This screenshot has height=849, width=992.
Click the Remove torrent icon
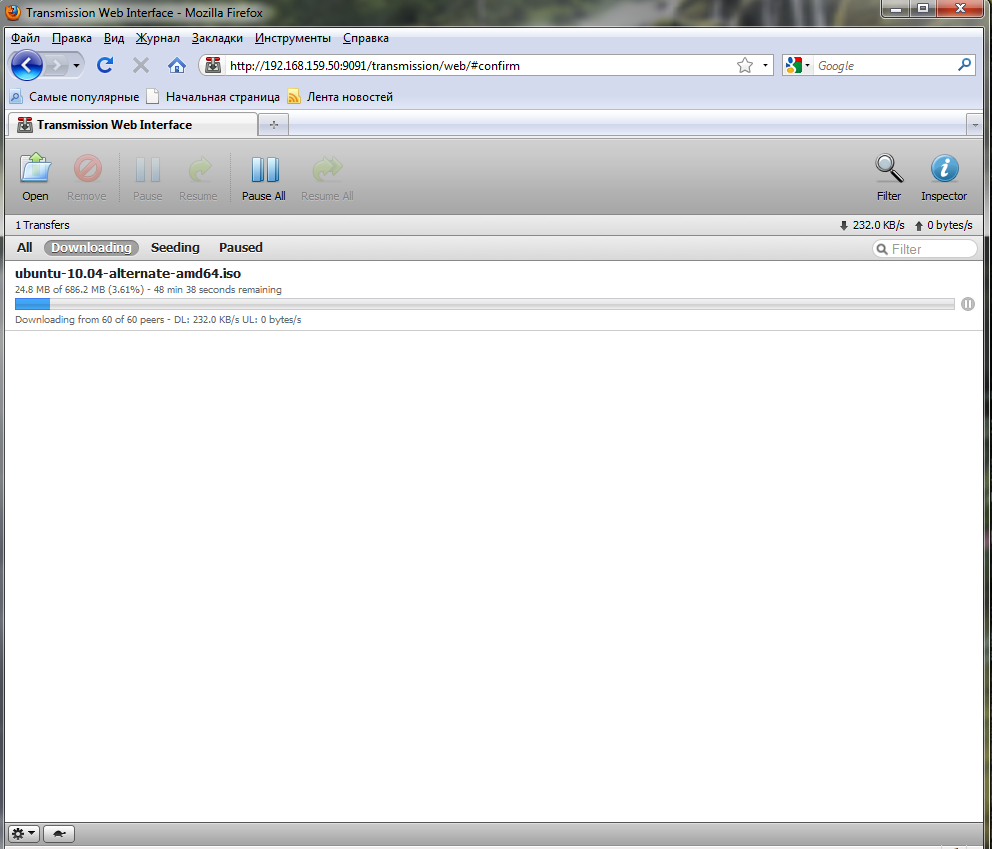coord(87,177)
